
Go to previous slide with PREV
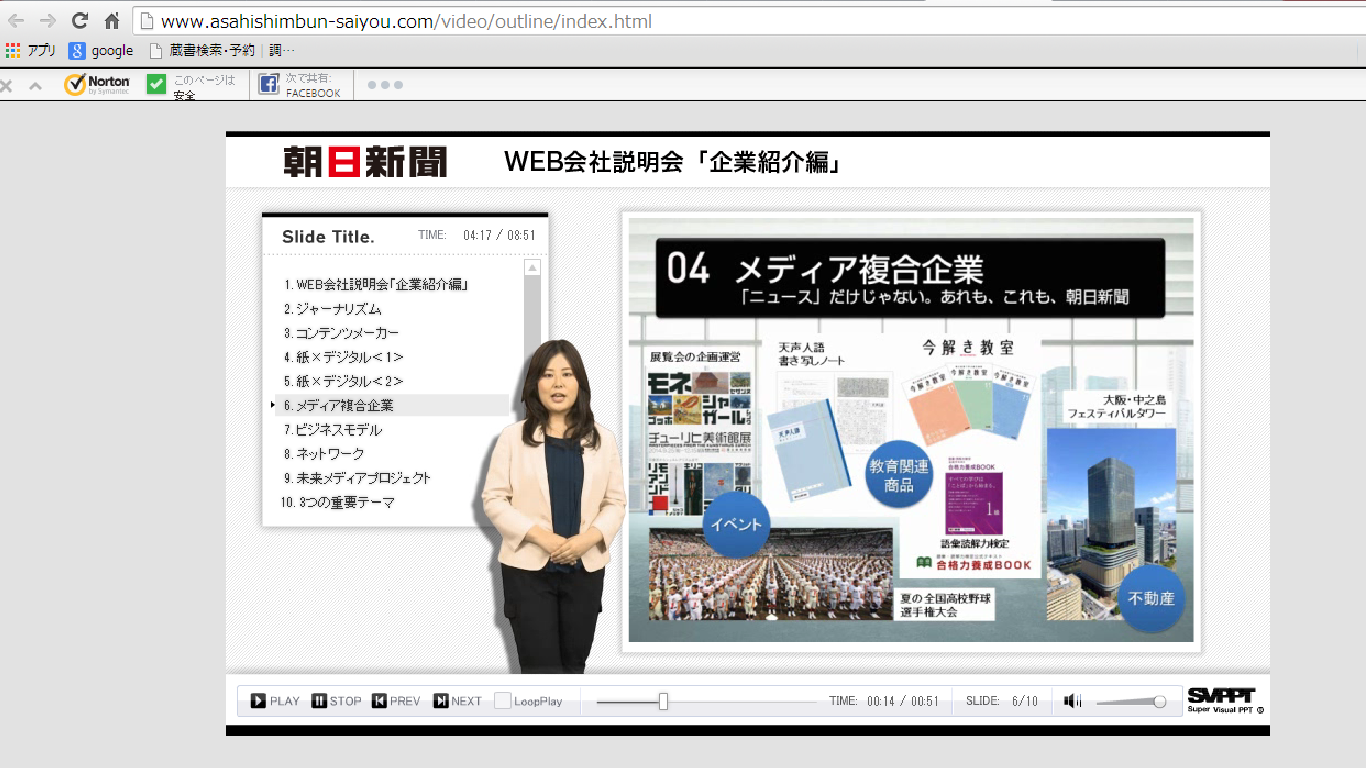(x=396, y=701)
